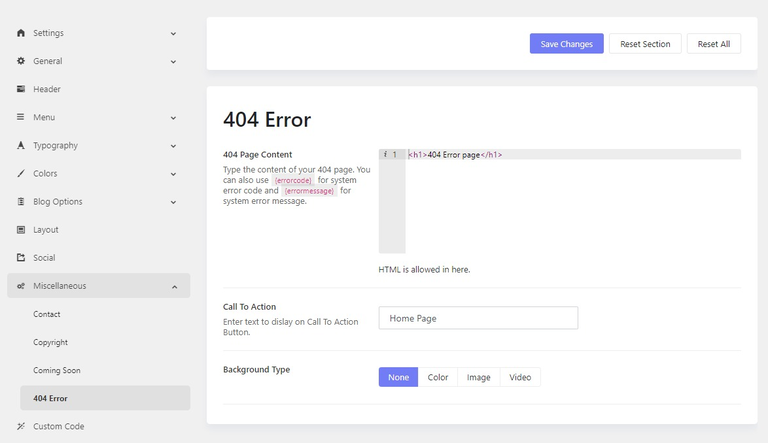
Task: Expand the Blog Options chevron
Action: (x=173, y=202)
